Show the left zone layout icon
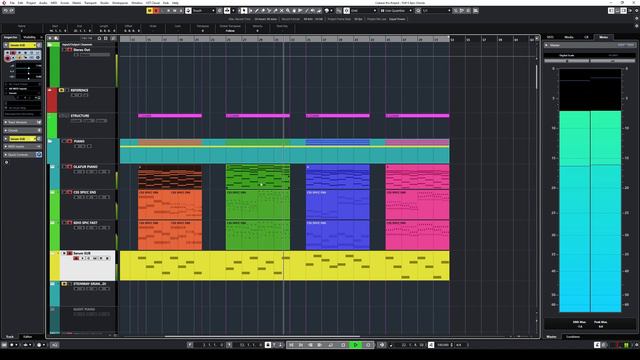The image size is (640, 360). click(611, 11)
